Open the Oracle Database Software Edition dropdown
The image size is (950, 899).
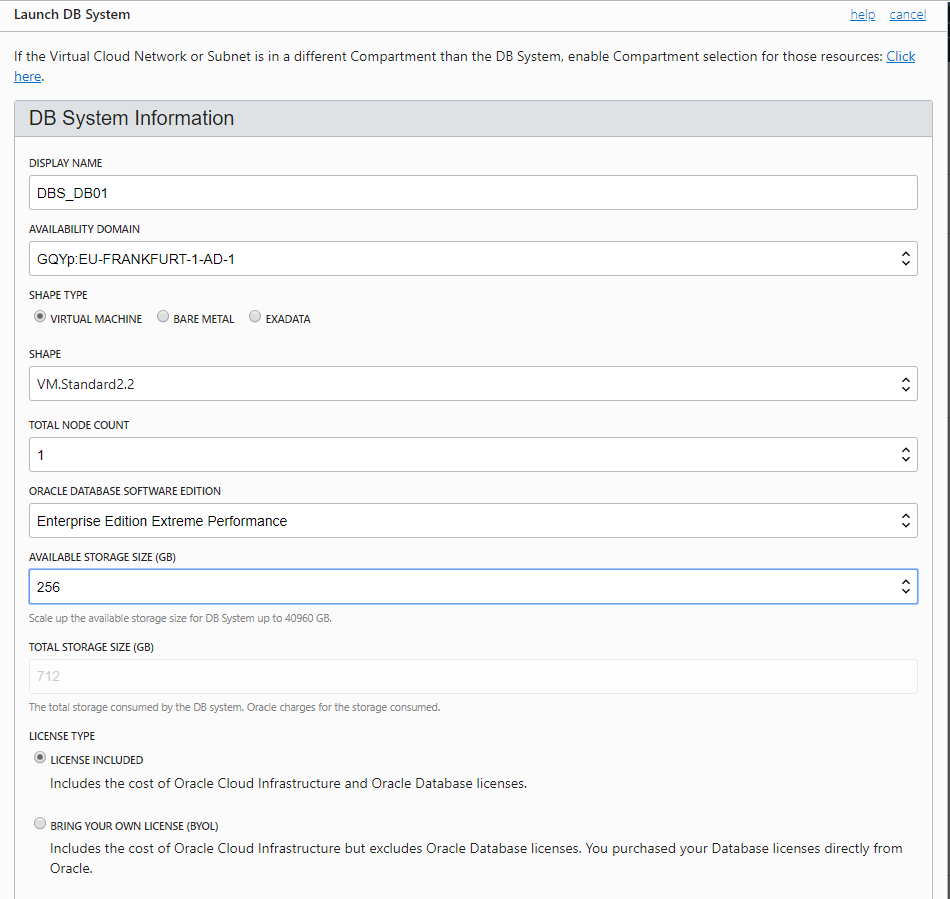click(x=473, y=520)
